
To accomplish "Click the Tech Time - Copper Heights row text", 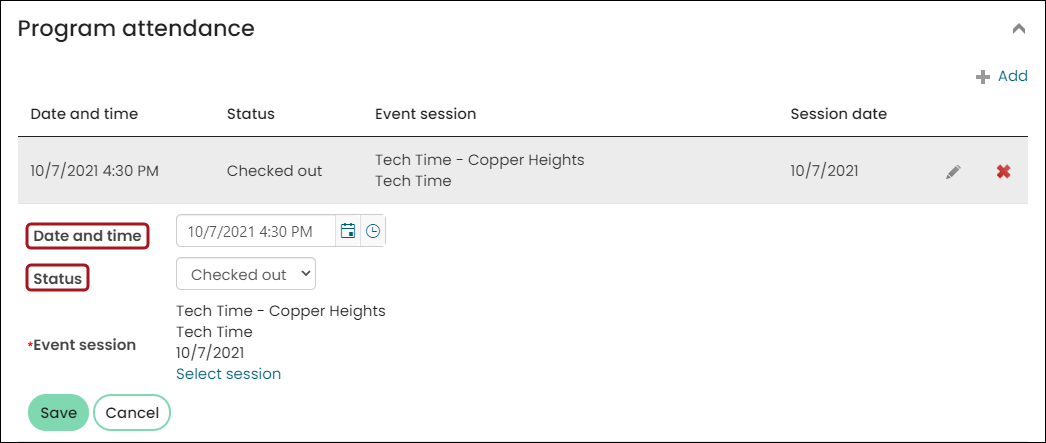I will pyautogui.click(x=480, y=160).
